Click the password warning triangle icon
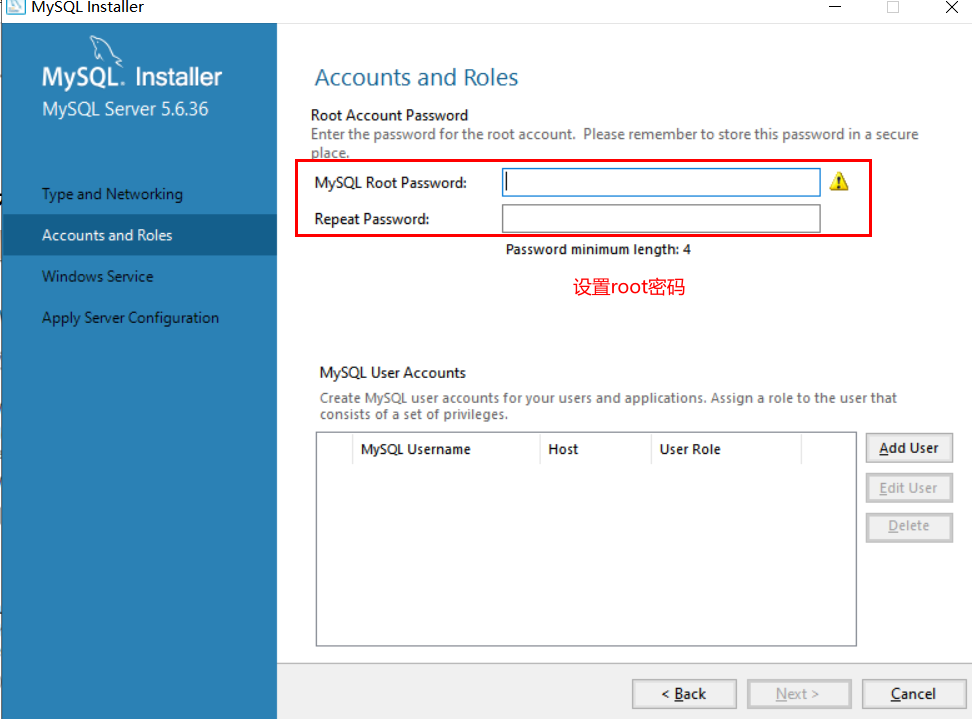 pos(839,181)
